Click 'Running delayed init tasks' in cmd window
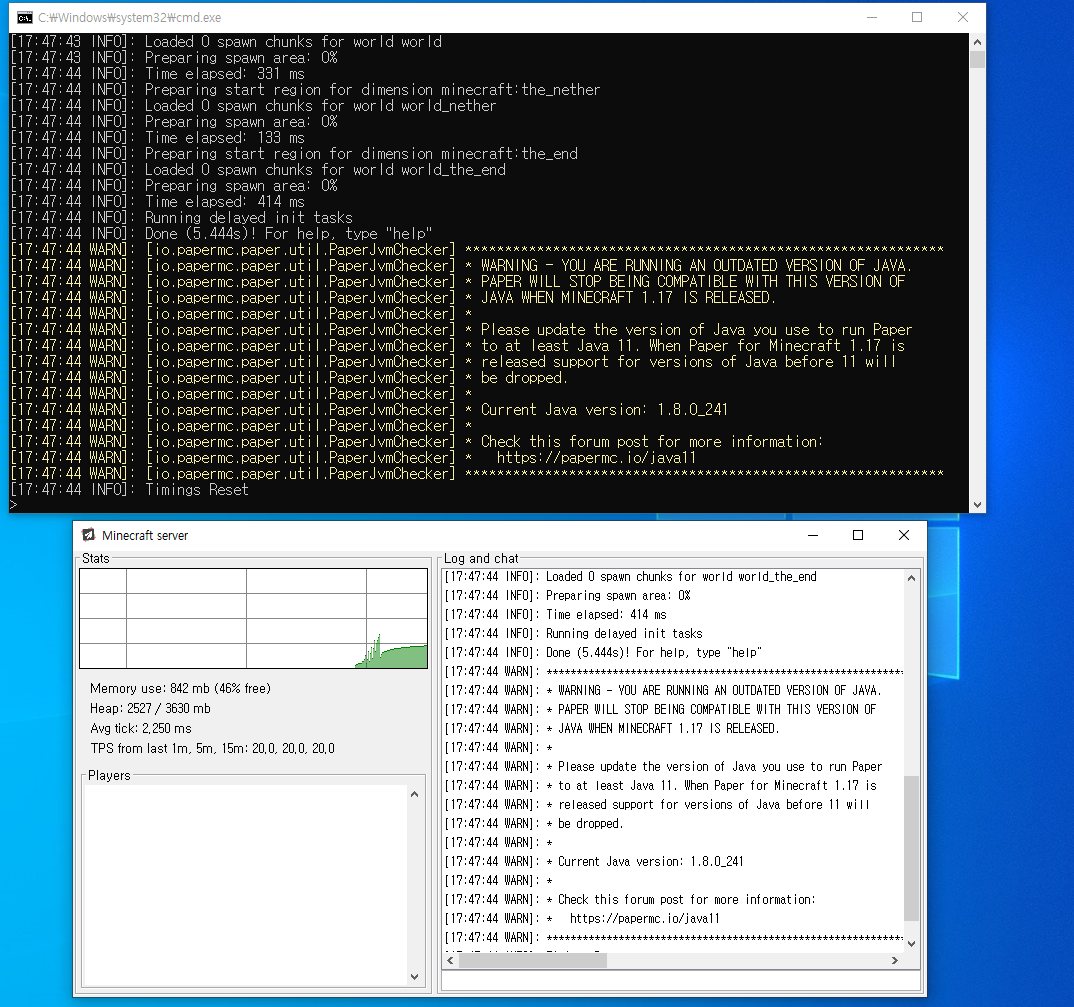 [249, 218]
